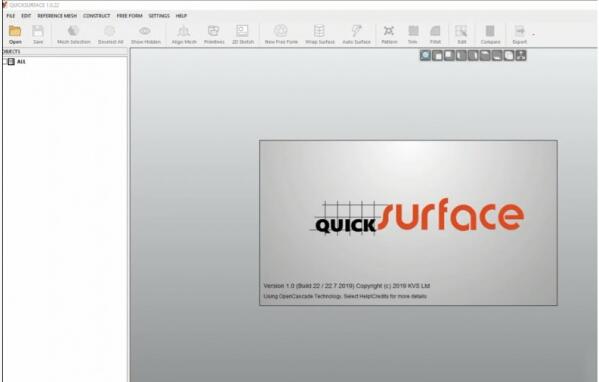Viewport: 599px width, 382px height.
Task: Click the zoom-fit magnifier view icon
Action: click(x=425, y=55)
